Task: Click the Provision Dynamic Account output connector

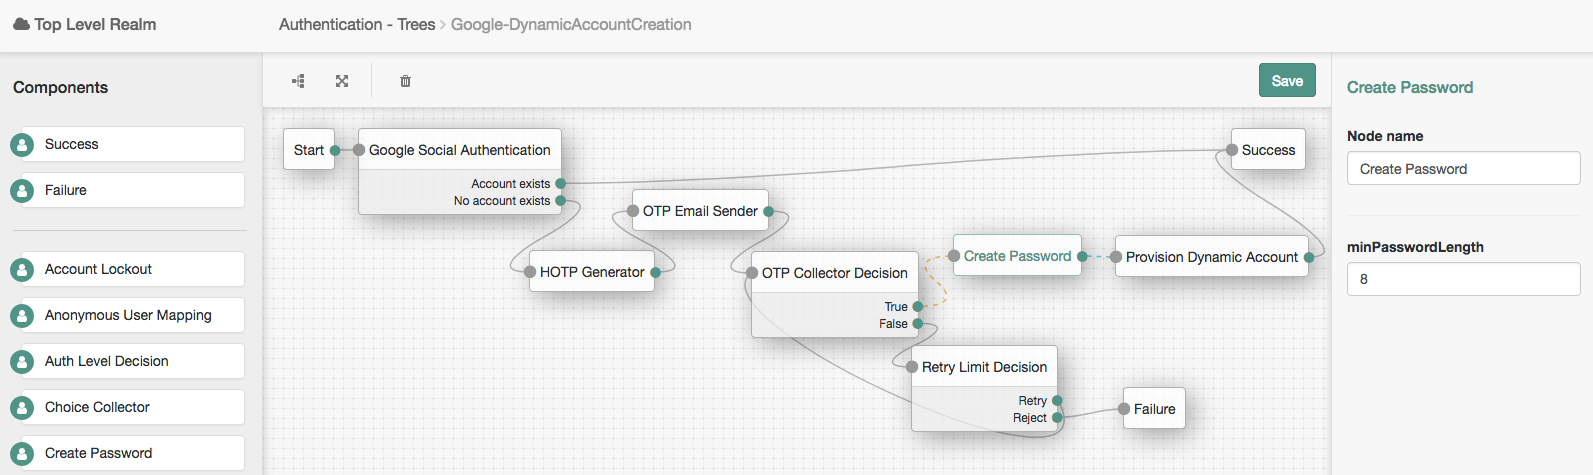Action: [x=1309, y=257]
